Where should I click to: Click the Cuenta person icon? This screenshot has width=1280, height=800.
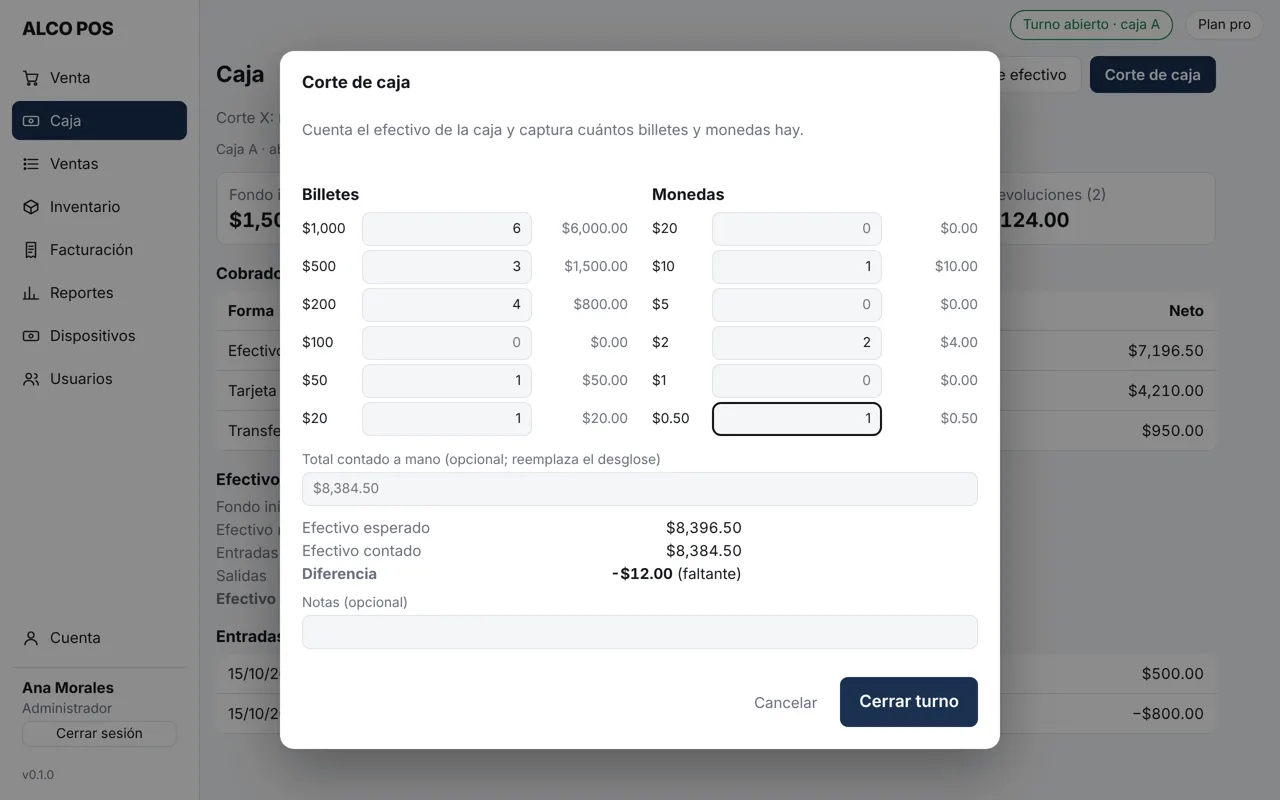coord(31,638)
